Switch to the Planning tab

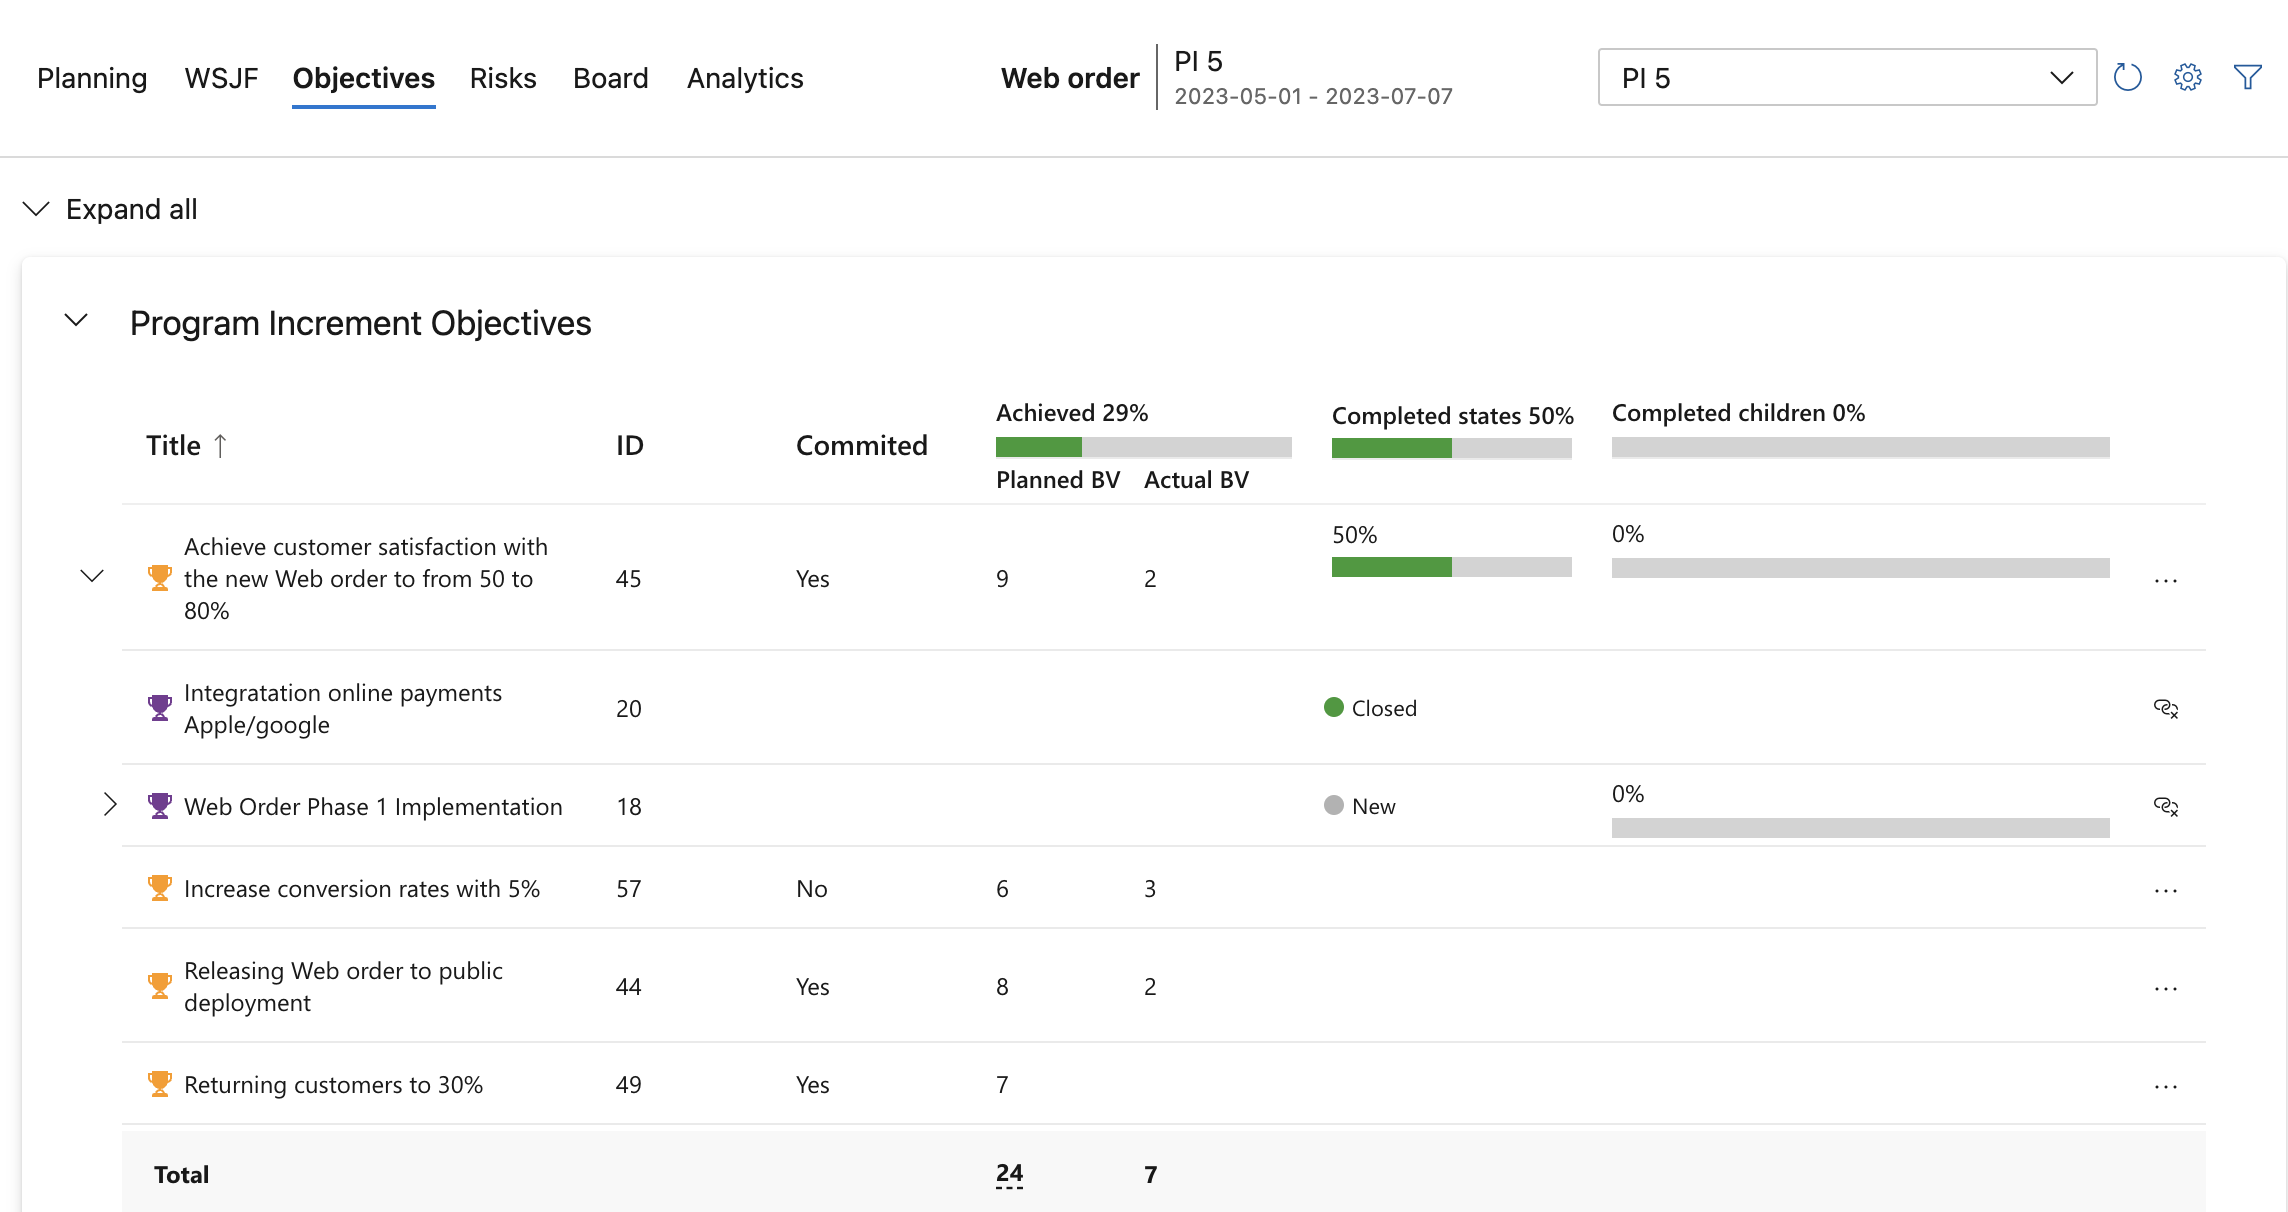(92, 78)
